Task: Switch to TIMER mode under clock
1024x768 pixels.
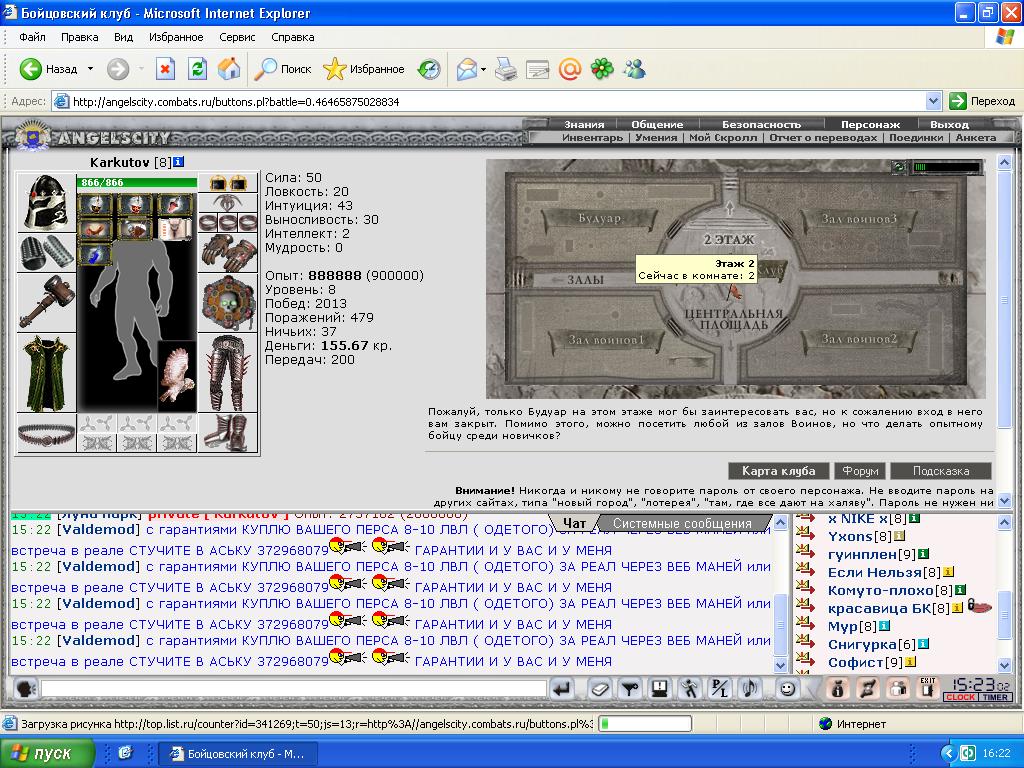Action: click(995, 697)
